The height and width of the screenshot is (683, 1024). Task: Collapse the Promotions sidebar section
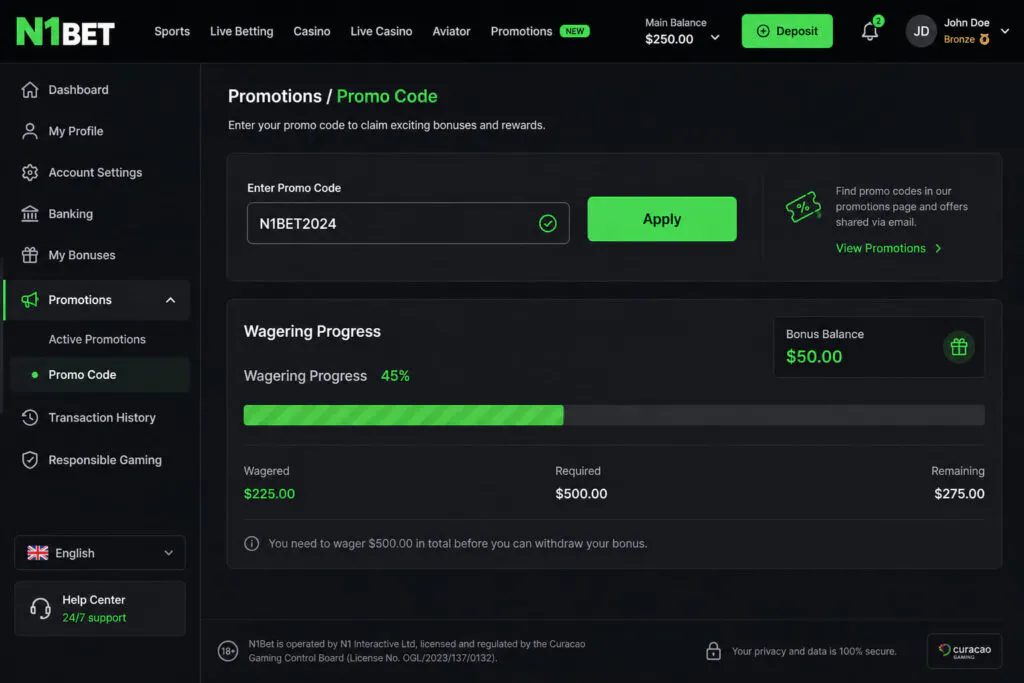click(170, 300)
